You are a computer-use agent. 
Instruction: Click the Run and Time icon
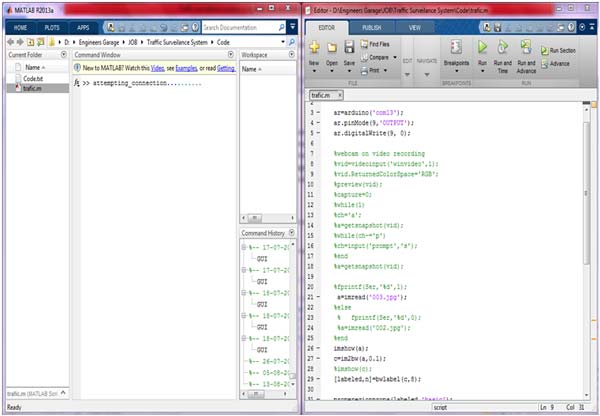pyautogui.click(x=502, y=47)
